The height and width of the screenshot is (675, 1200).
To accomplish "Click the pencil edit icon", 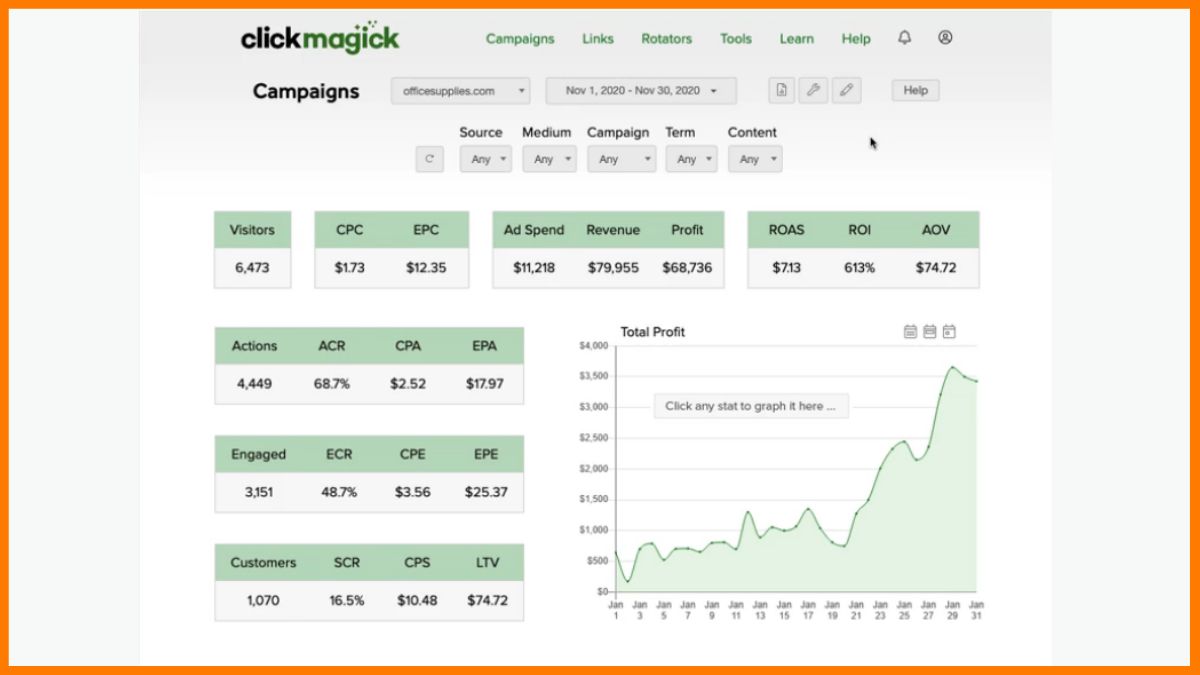I will [846, 91].
